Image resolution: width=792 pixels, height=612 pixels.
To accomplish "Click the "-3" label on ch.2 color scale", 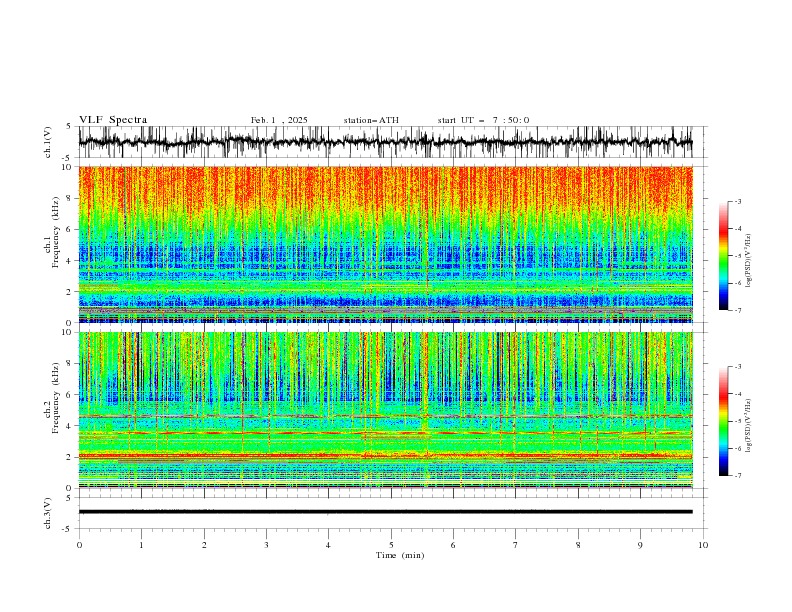I will [738, 367].
